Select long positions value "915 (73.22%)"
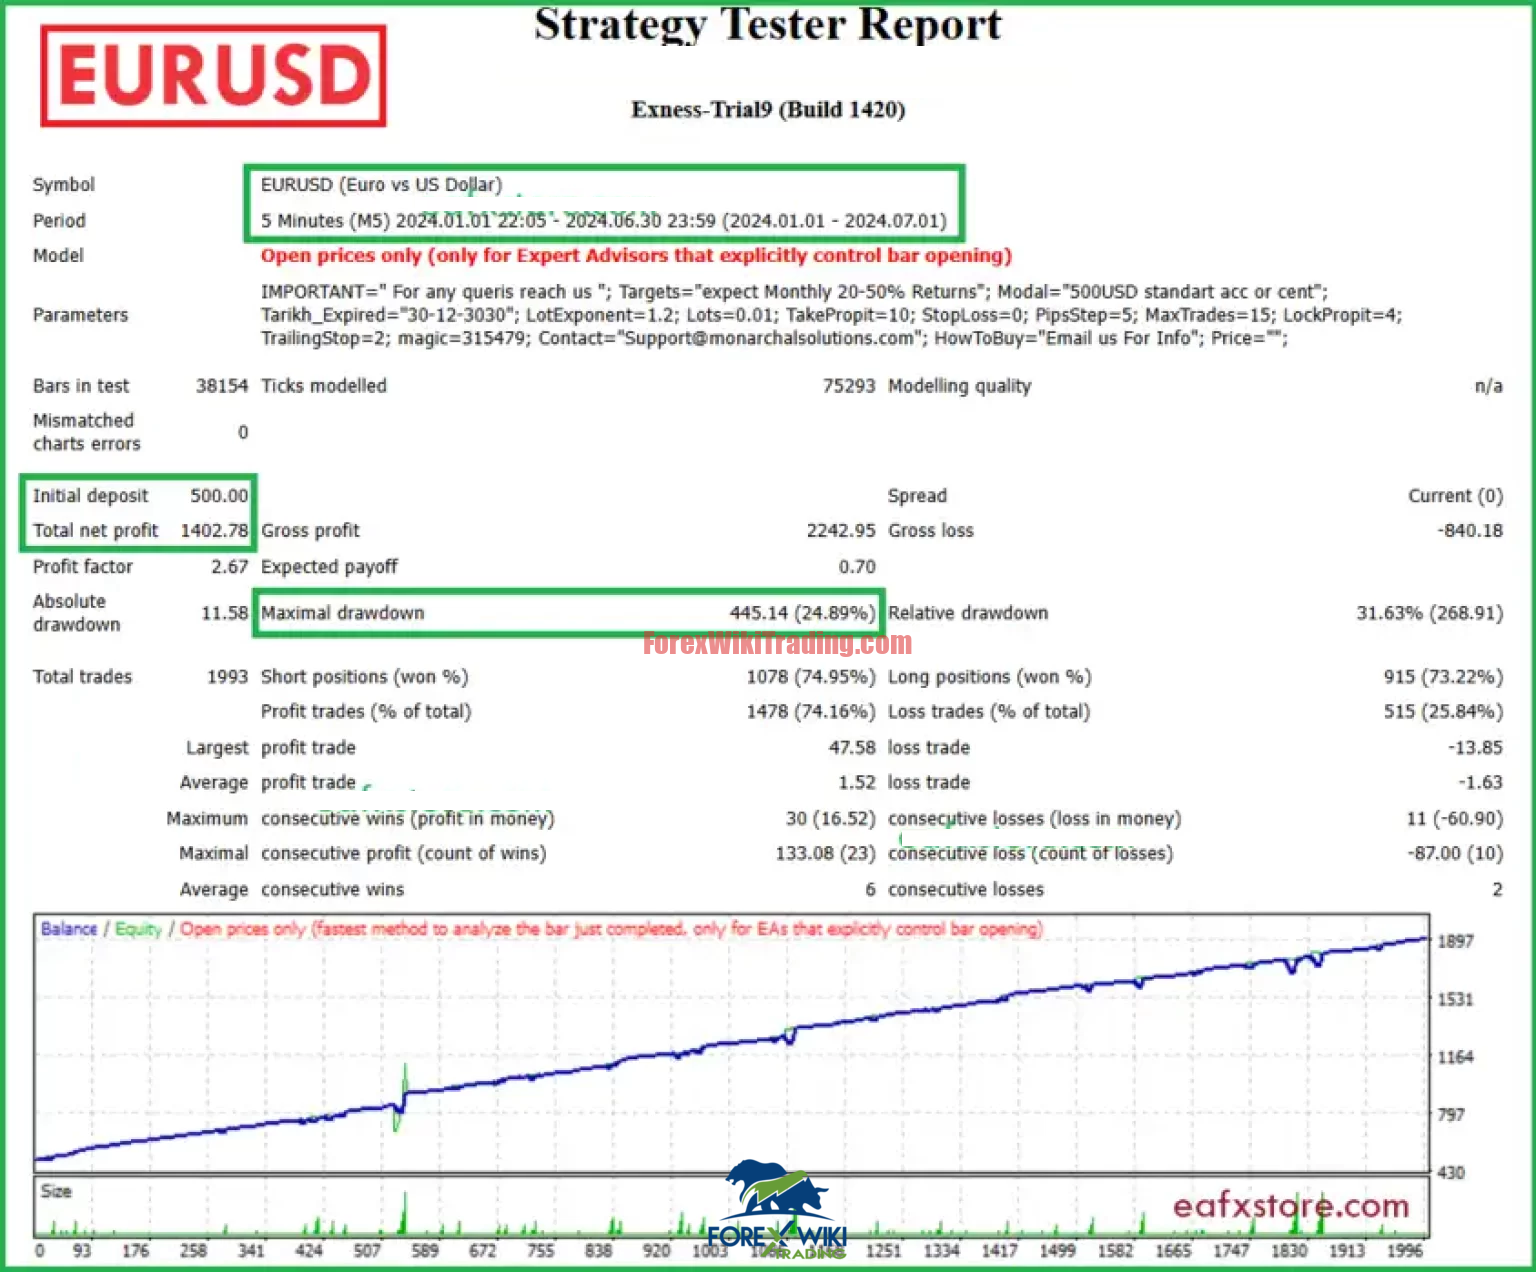The width and height of the screenshot is (1536, 1272). [x=1443, y=677]
